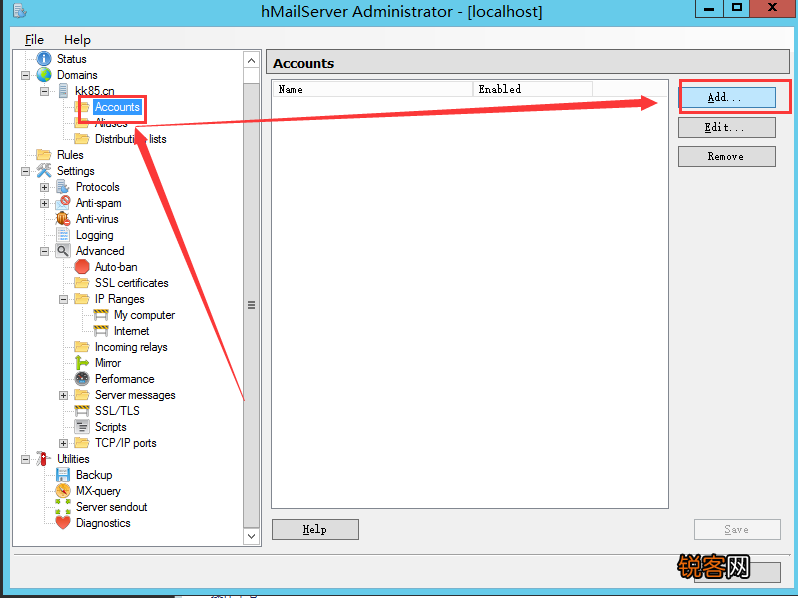
Task: Expand the Anti-spam node
Action: click(44, 204)
